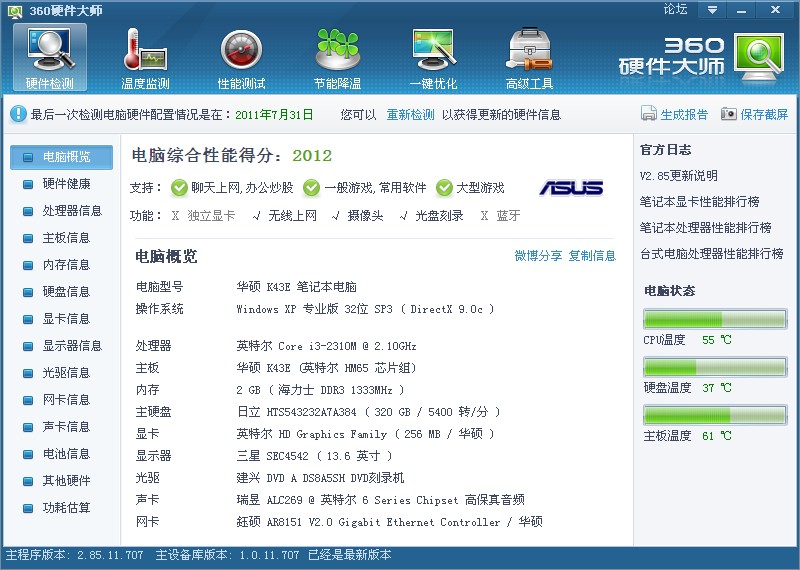Click the 保存截屏 link text
This screenshot has height=570, width=800.
pyautogui.click(x=764, y=115)
